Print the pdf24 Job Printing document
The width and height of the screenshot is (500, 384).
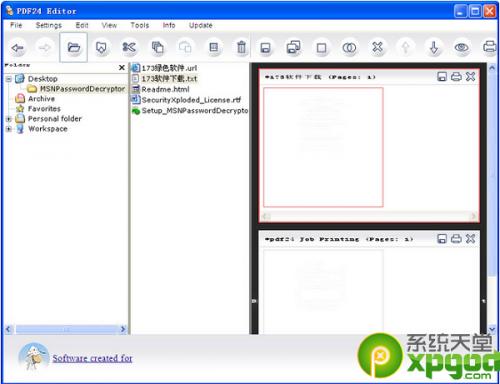click(456, 238)
